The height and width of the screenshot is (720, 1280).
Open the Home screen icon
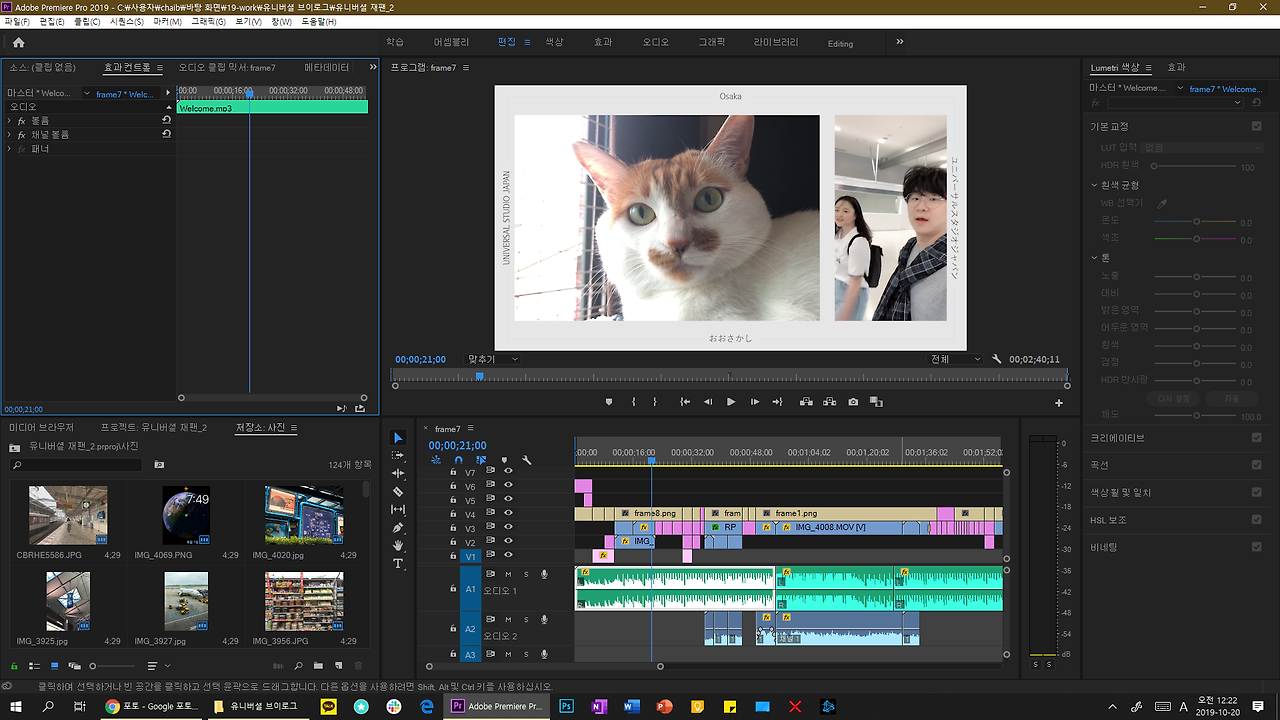(x=18, y=43)
